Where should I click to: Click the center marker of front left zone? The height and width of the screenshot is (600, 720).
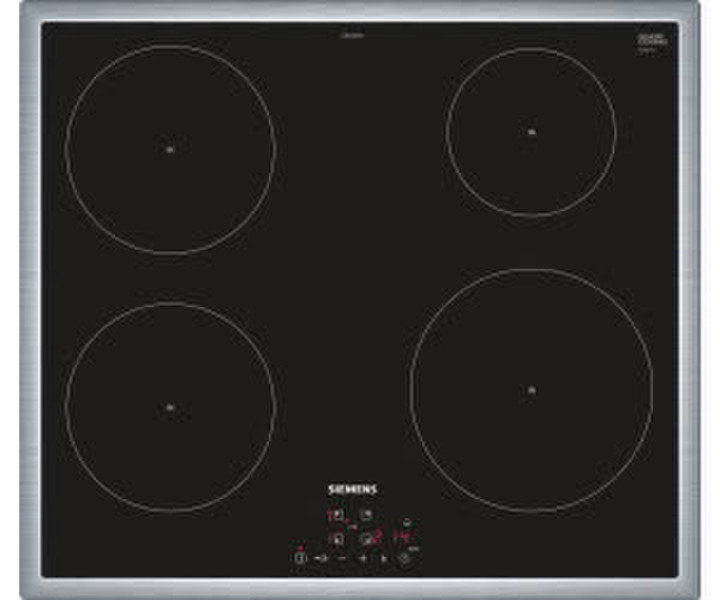click(x=170, y=407)
